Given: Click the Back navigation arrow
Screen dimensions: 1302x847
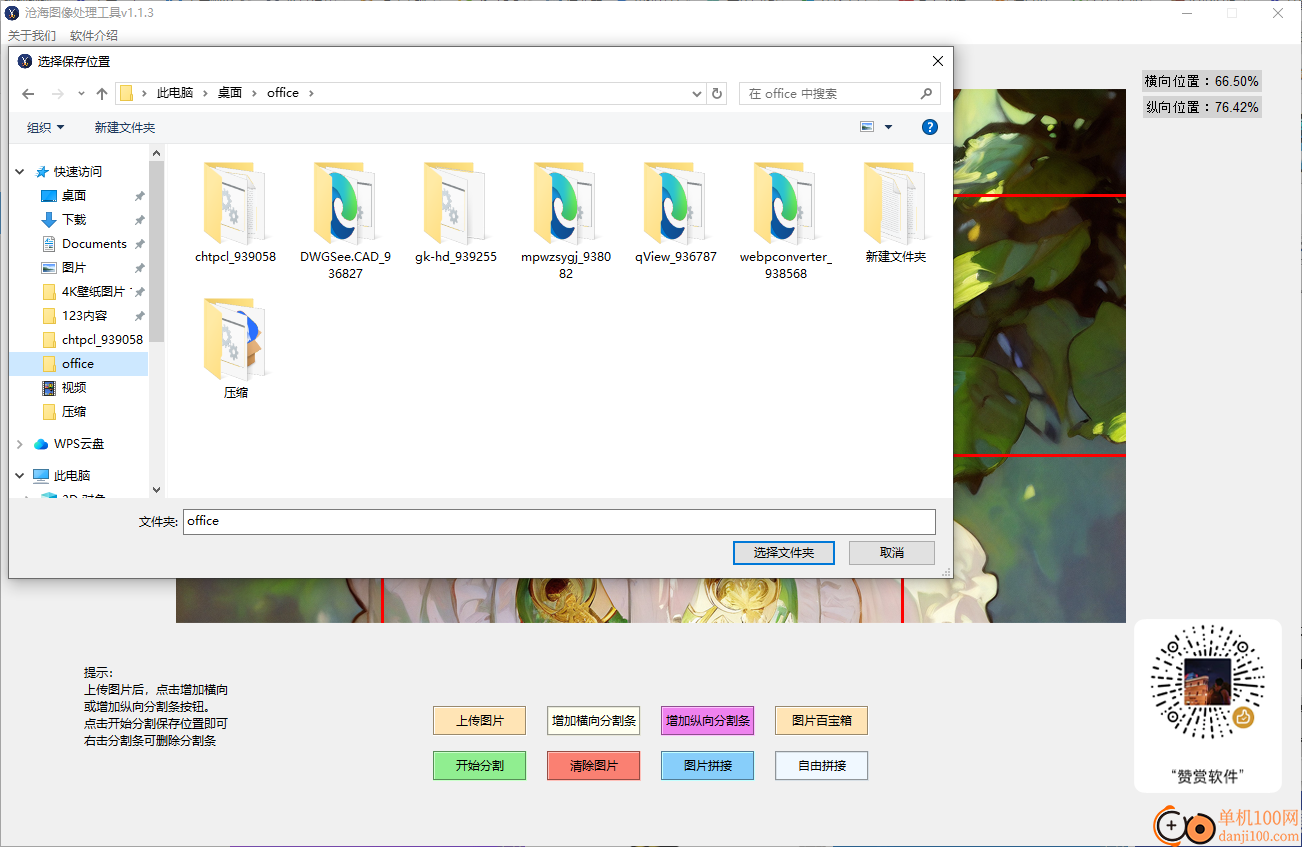Looking at the screenshot, I should click(28, 93).
